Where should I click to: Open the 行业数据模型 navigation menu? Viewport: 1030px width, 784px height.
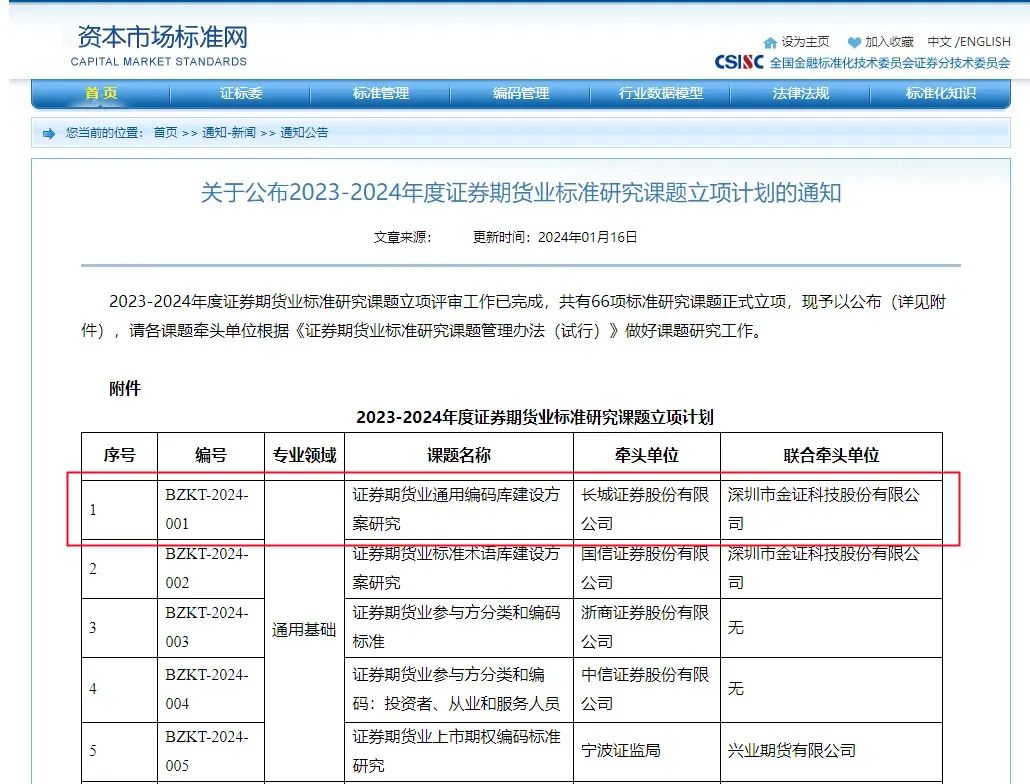(660, 93)
